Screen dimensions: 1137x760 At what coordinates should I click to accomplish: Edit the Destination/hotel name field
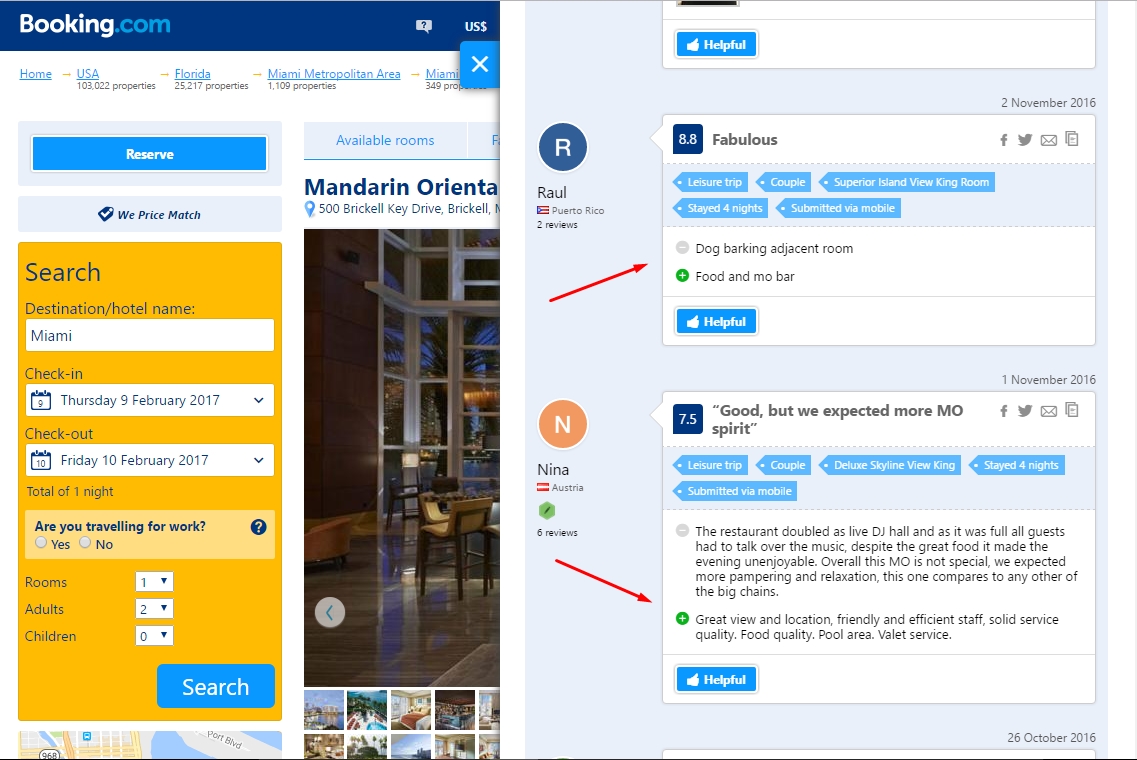click(149, 335)
